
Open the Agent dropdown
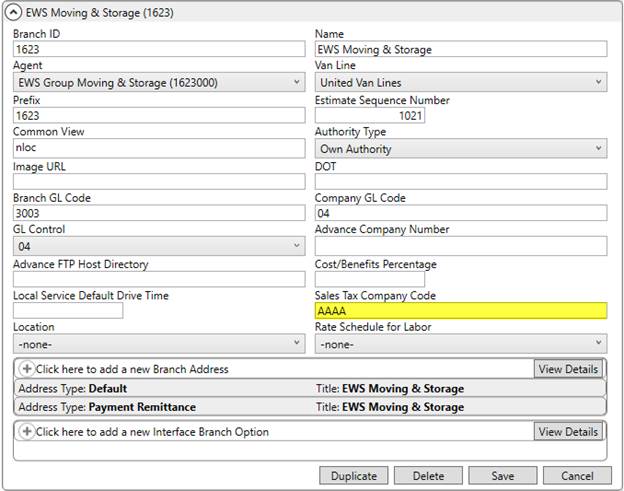point(158,83)
